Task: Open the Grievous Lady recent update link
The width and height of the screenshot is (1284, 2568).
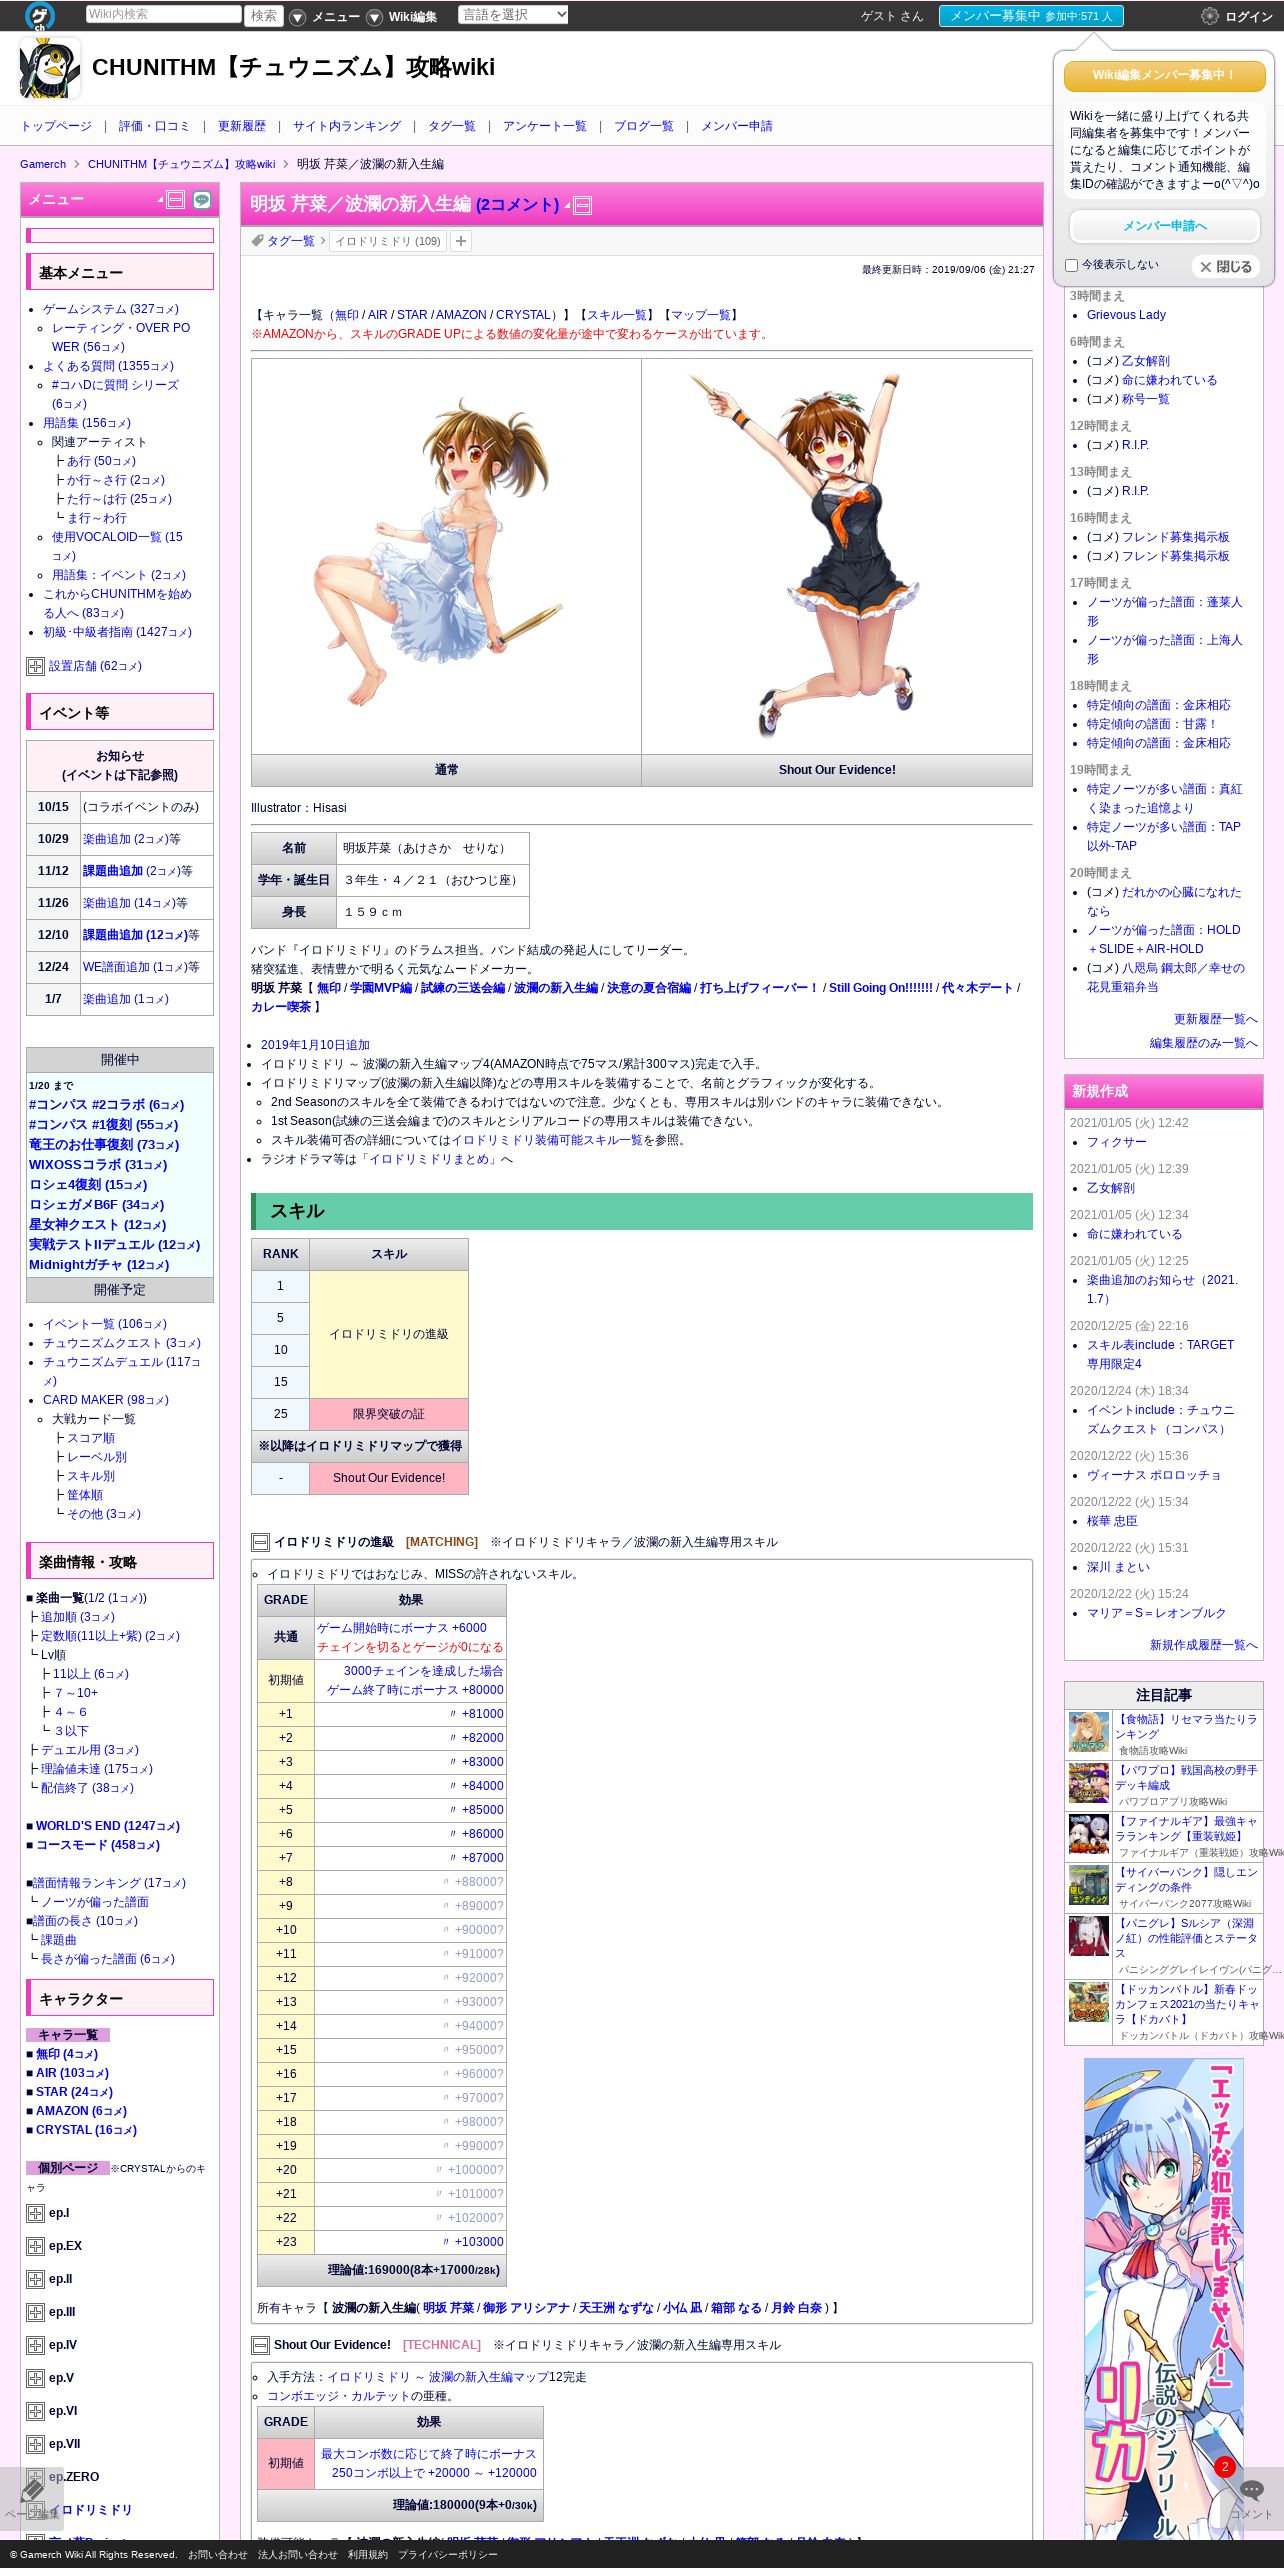Action: (1126, 315)
